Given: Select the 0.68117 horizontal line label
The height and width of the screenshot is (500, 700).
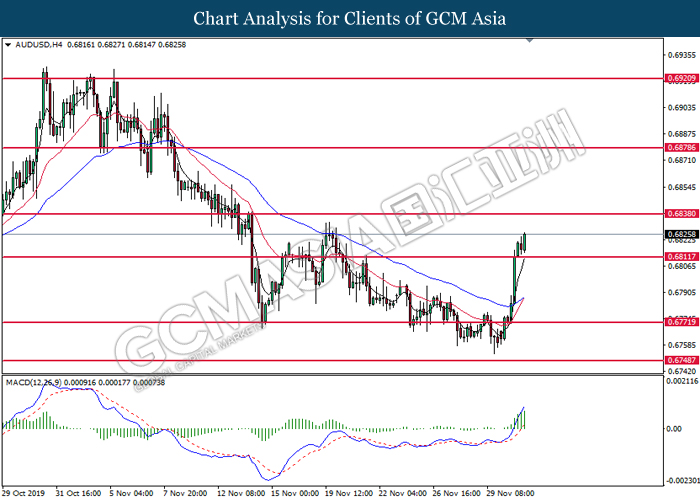Looking at the screenshot, I should [x=681, y=257].
